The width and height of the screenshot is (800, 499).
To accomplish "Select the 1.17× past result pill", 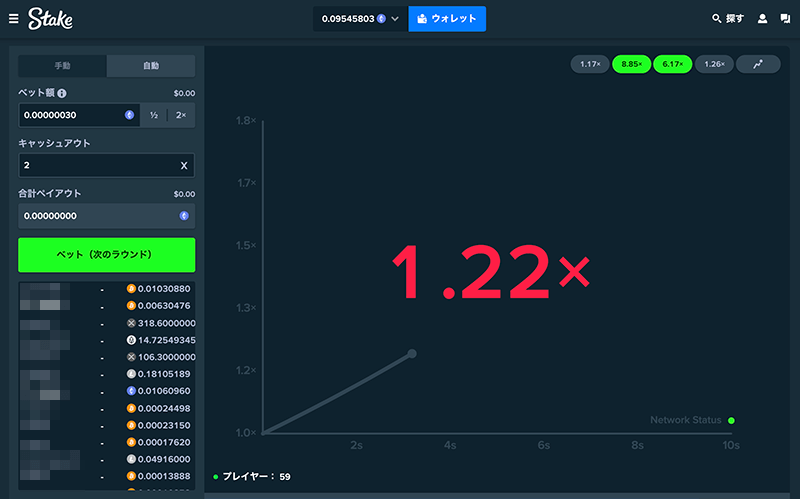I will point(590,64).
